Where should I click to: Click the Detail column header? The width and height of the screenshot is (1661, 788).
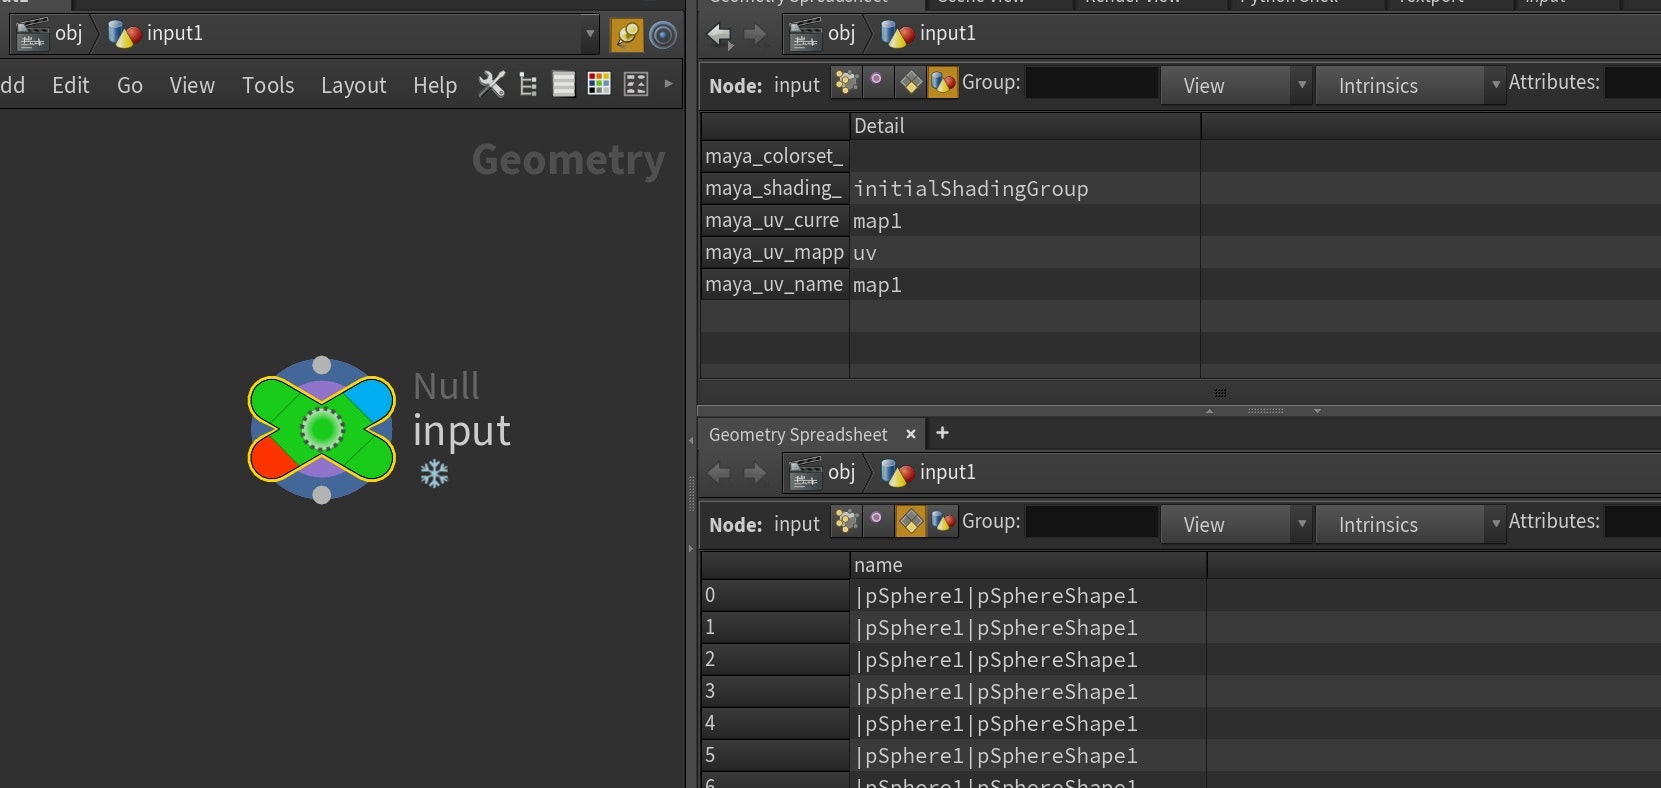coord(1025,126)
